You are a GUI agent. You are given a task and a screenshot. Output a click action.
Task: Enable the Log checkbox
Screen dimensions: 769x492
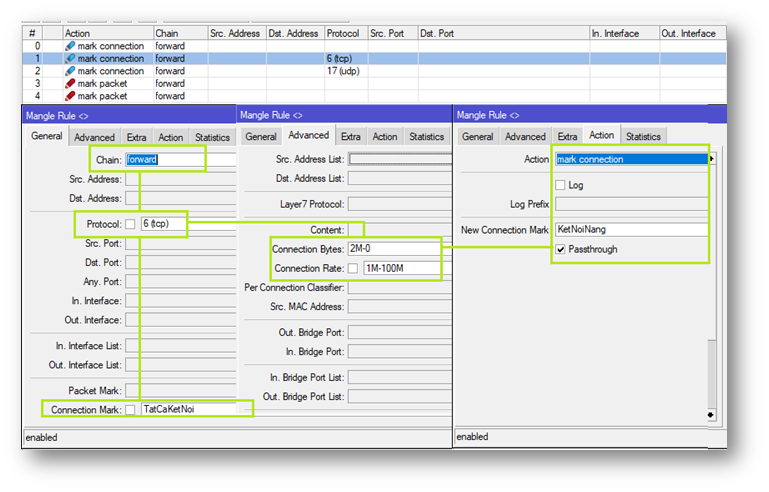click(x=560, y=185)
